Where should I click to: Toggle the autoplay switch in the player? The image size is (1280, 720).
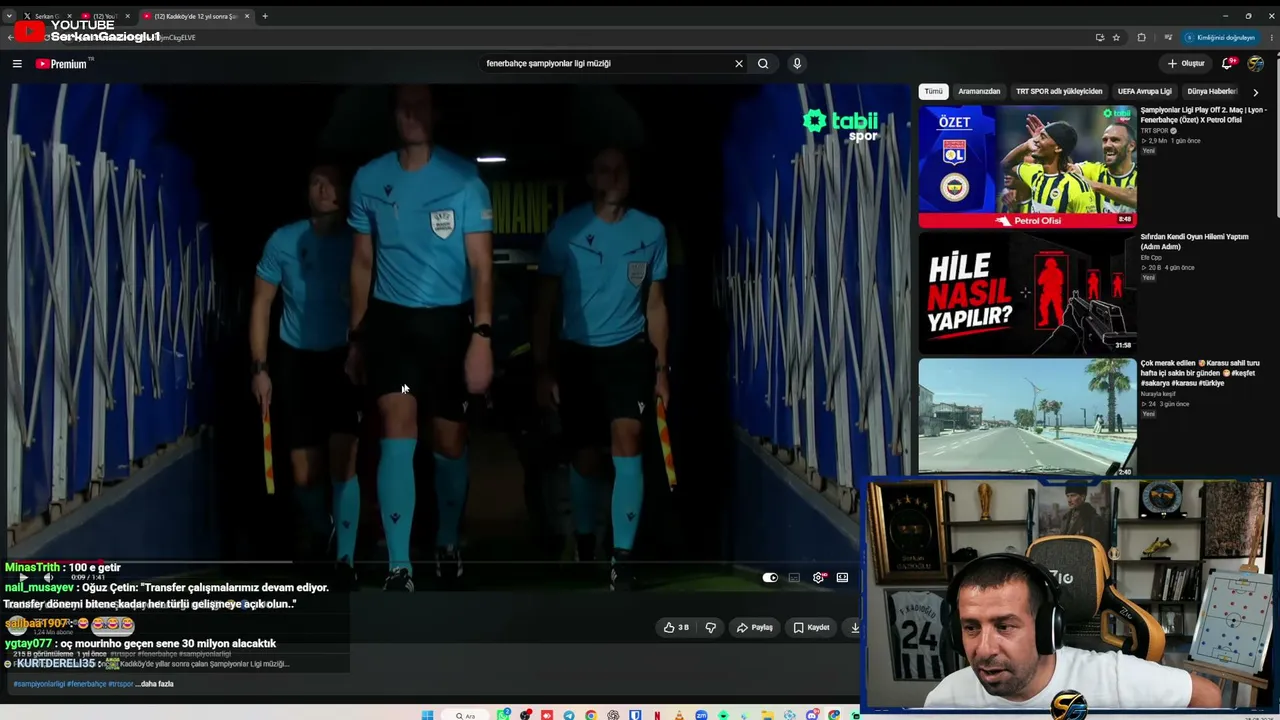coord(770,578)
